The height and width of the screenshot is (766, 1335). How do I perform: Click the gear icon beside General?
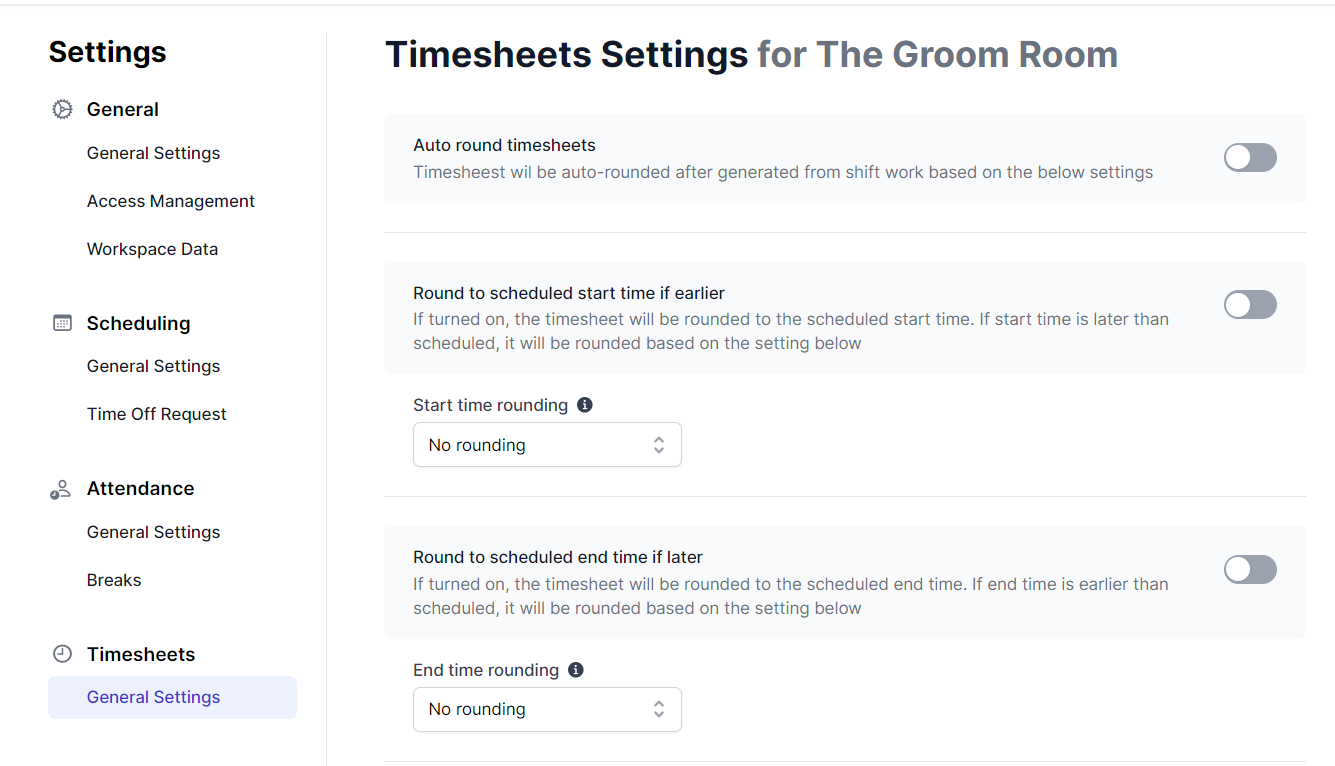61,108
